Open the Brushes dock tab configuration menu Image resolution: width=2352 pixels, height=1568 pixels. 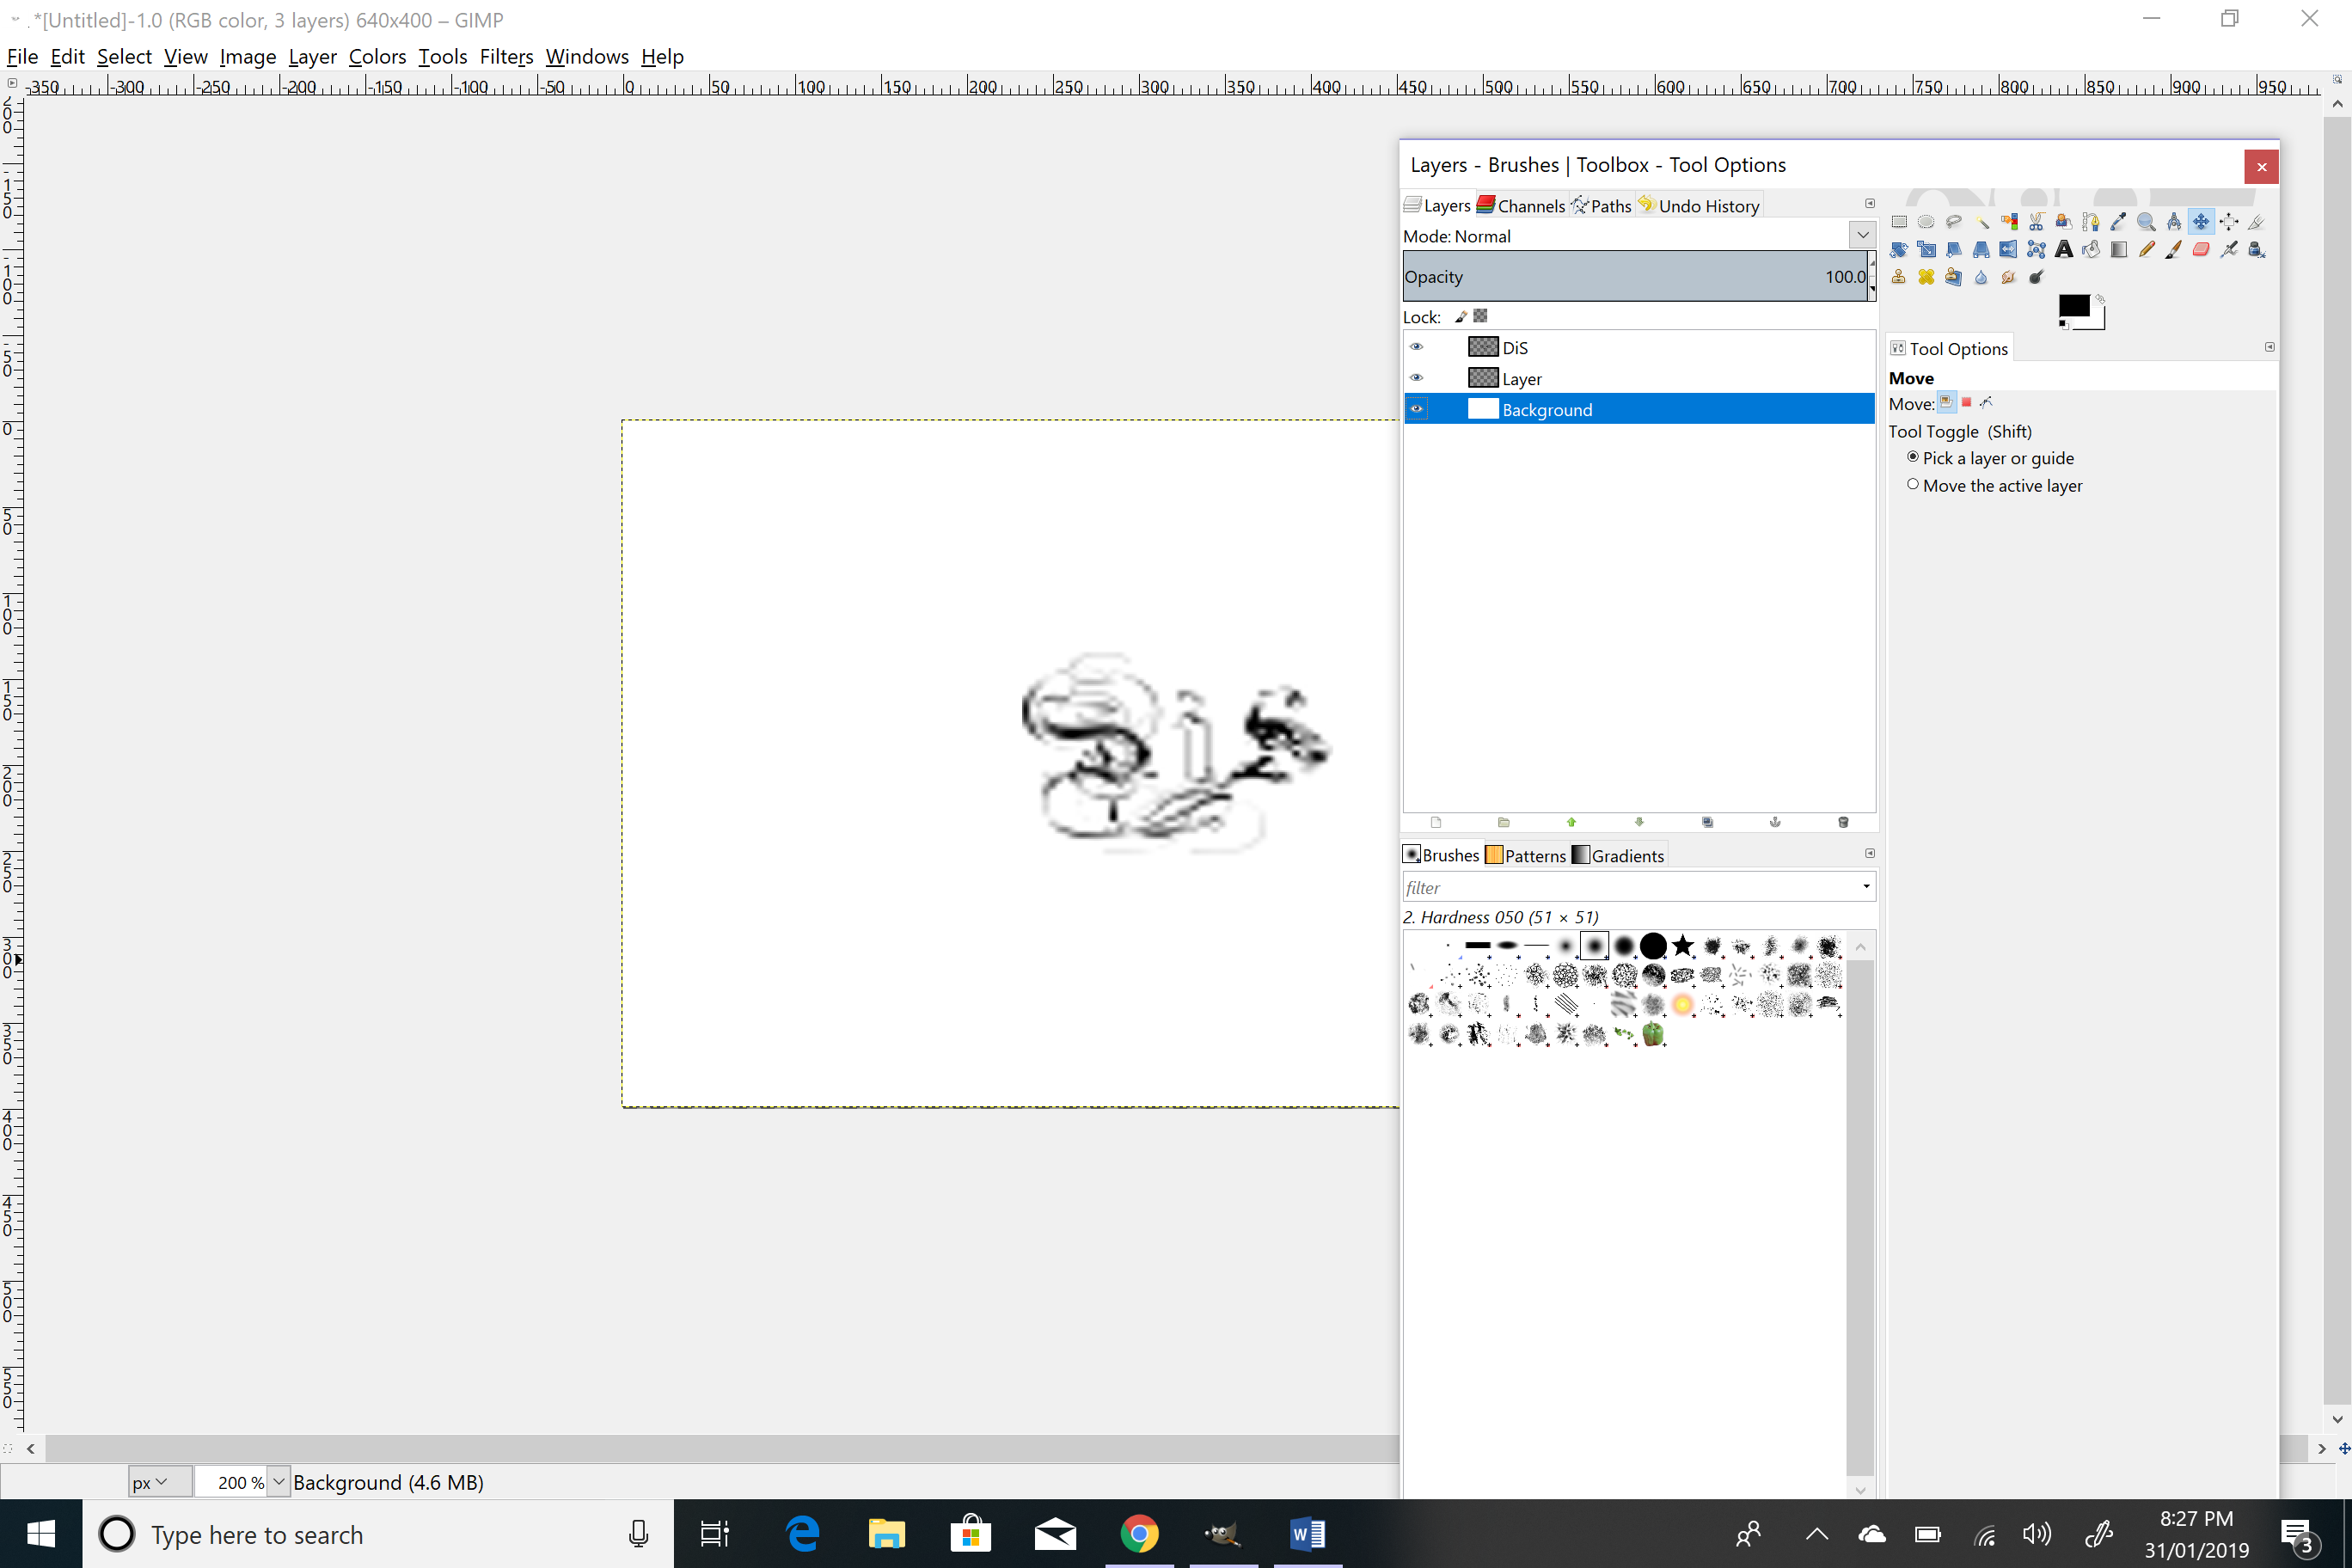[x=1870, y=854]
